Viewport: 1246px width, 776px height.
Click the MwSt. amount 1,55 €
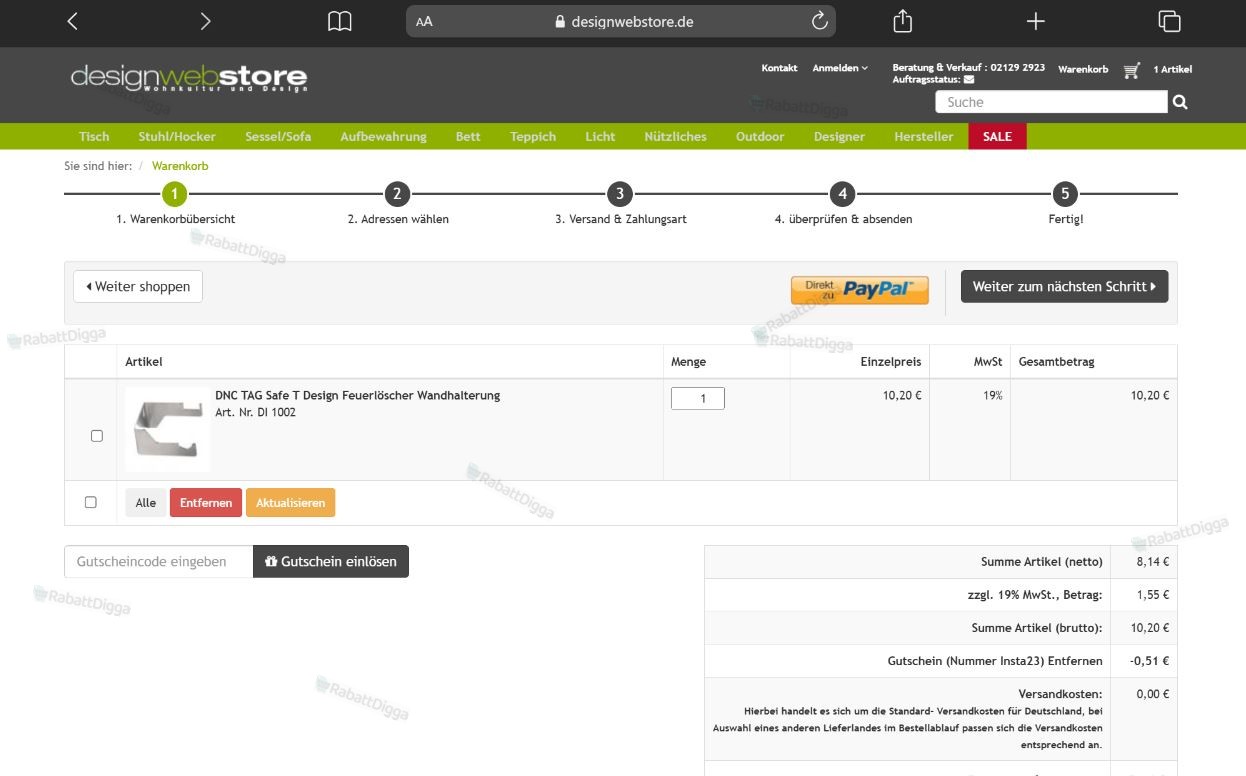point(1153,595)
